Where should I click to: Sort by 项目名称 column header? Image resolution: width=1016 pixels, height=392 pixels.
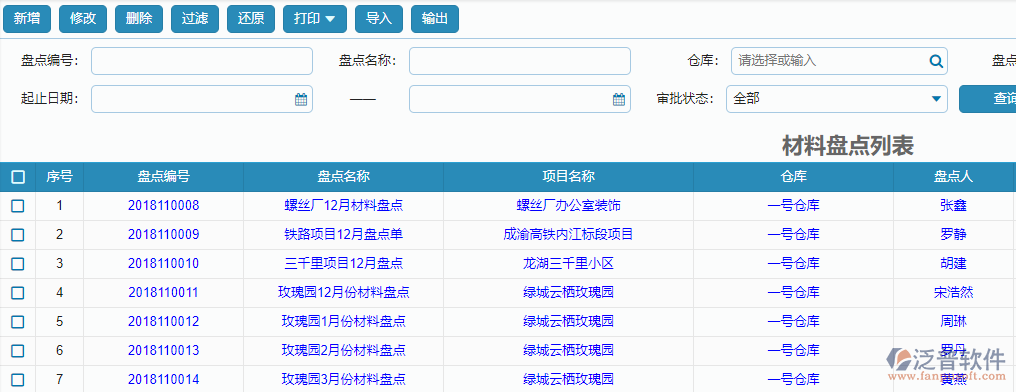point(568,177)
